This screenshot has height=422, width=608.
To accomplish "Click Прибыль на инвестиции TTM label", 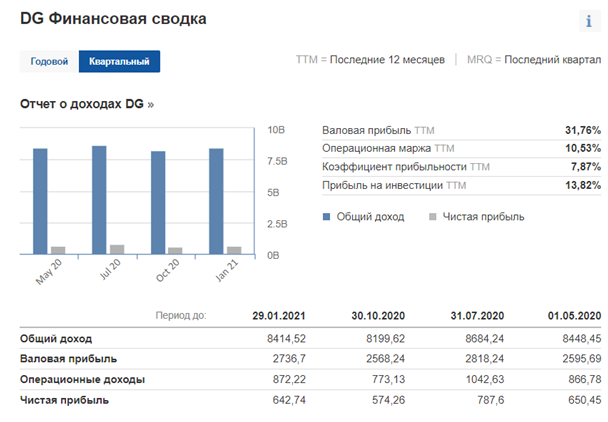I will 394,185.
